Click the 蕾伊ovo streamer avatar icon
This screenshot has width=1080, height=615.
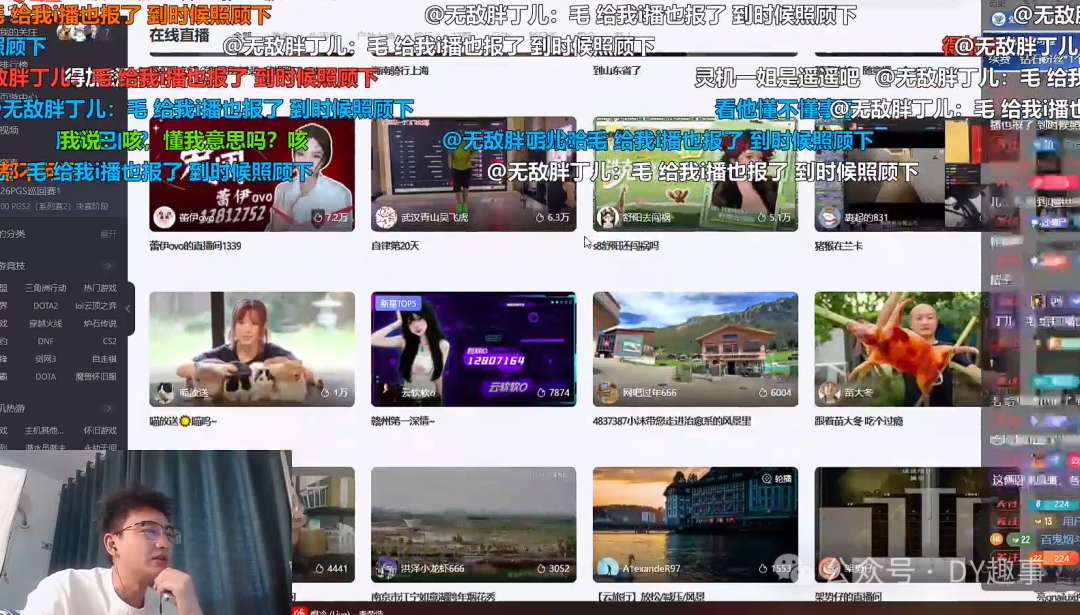[x=164, y=218]
